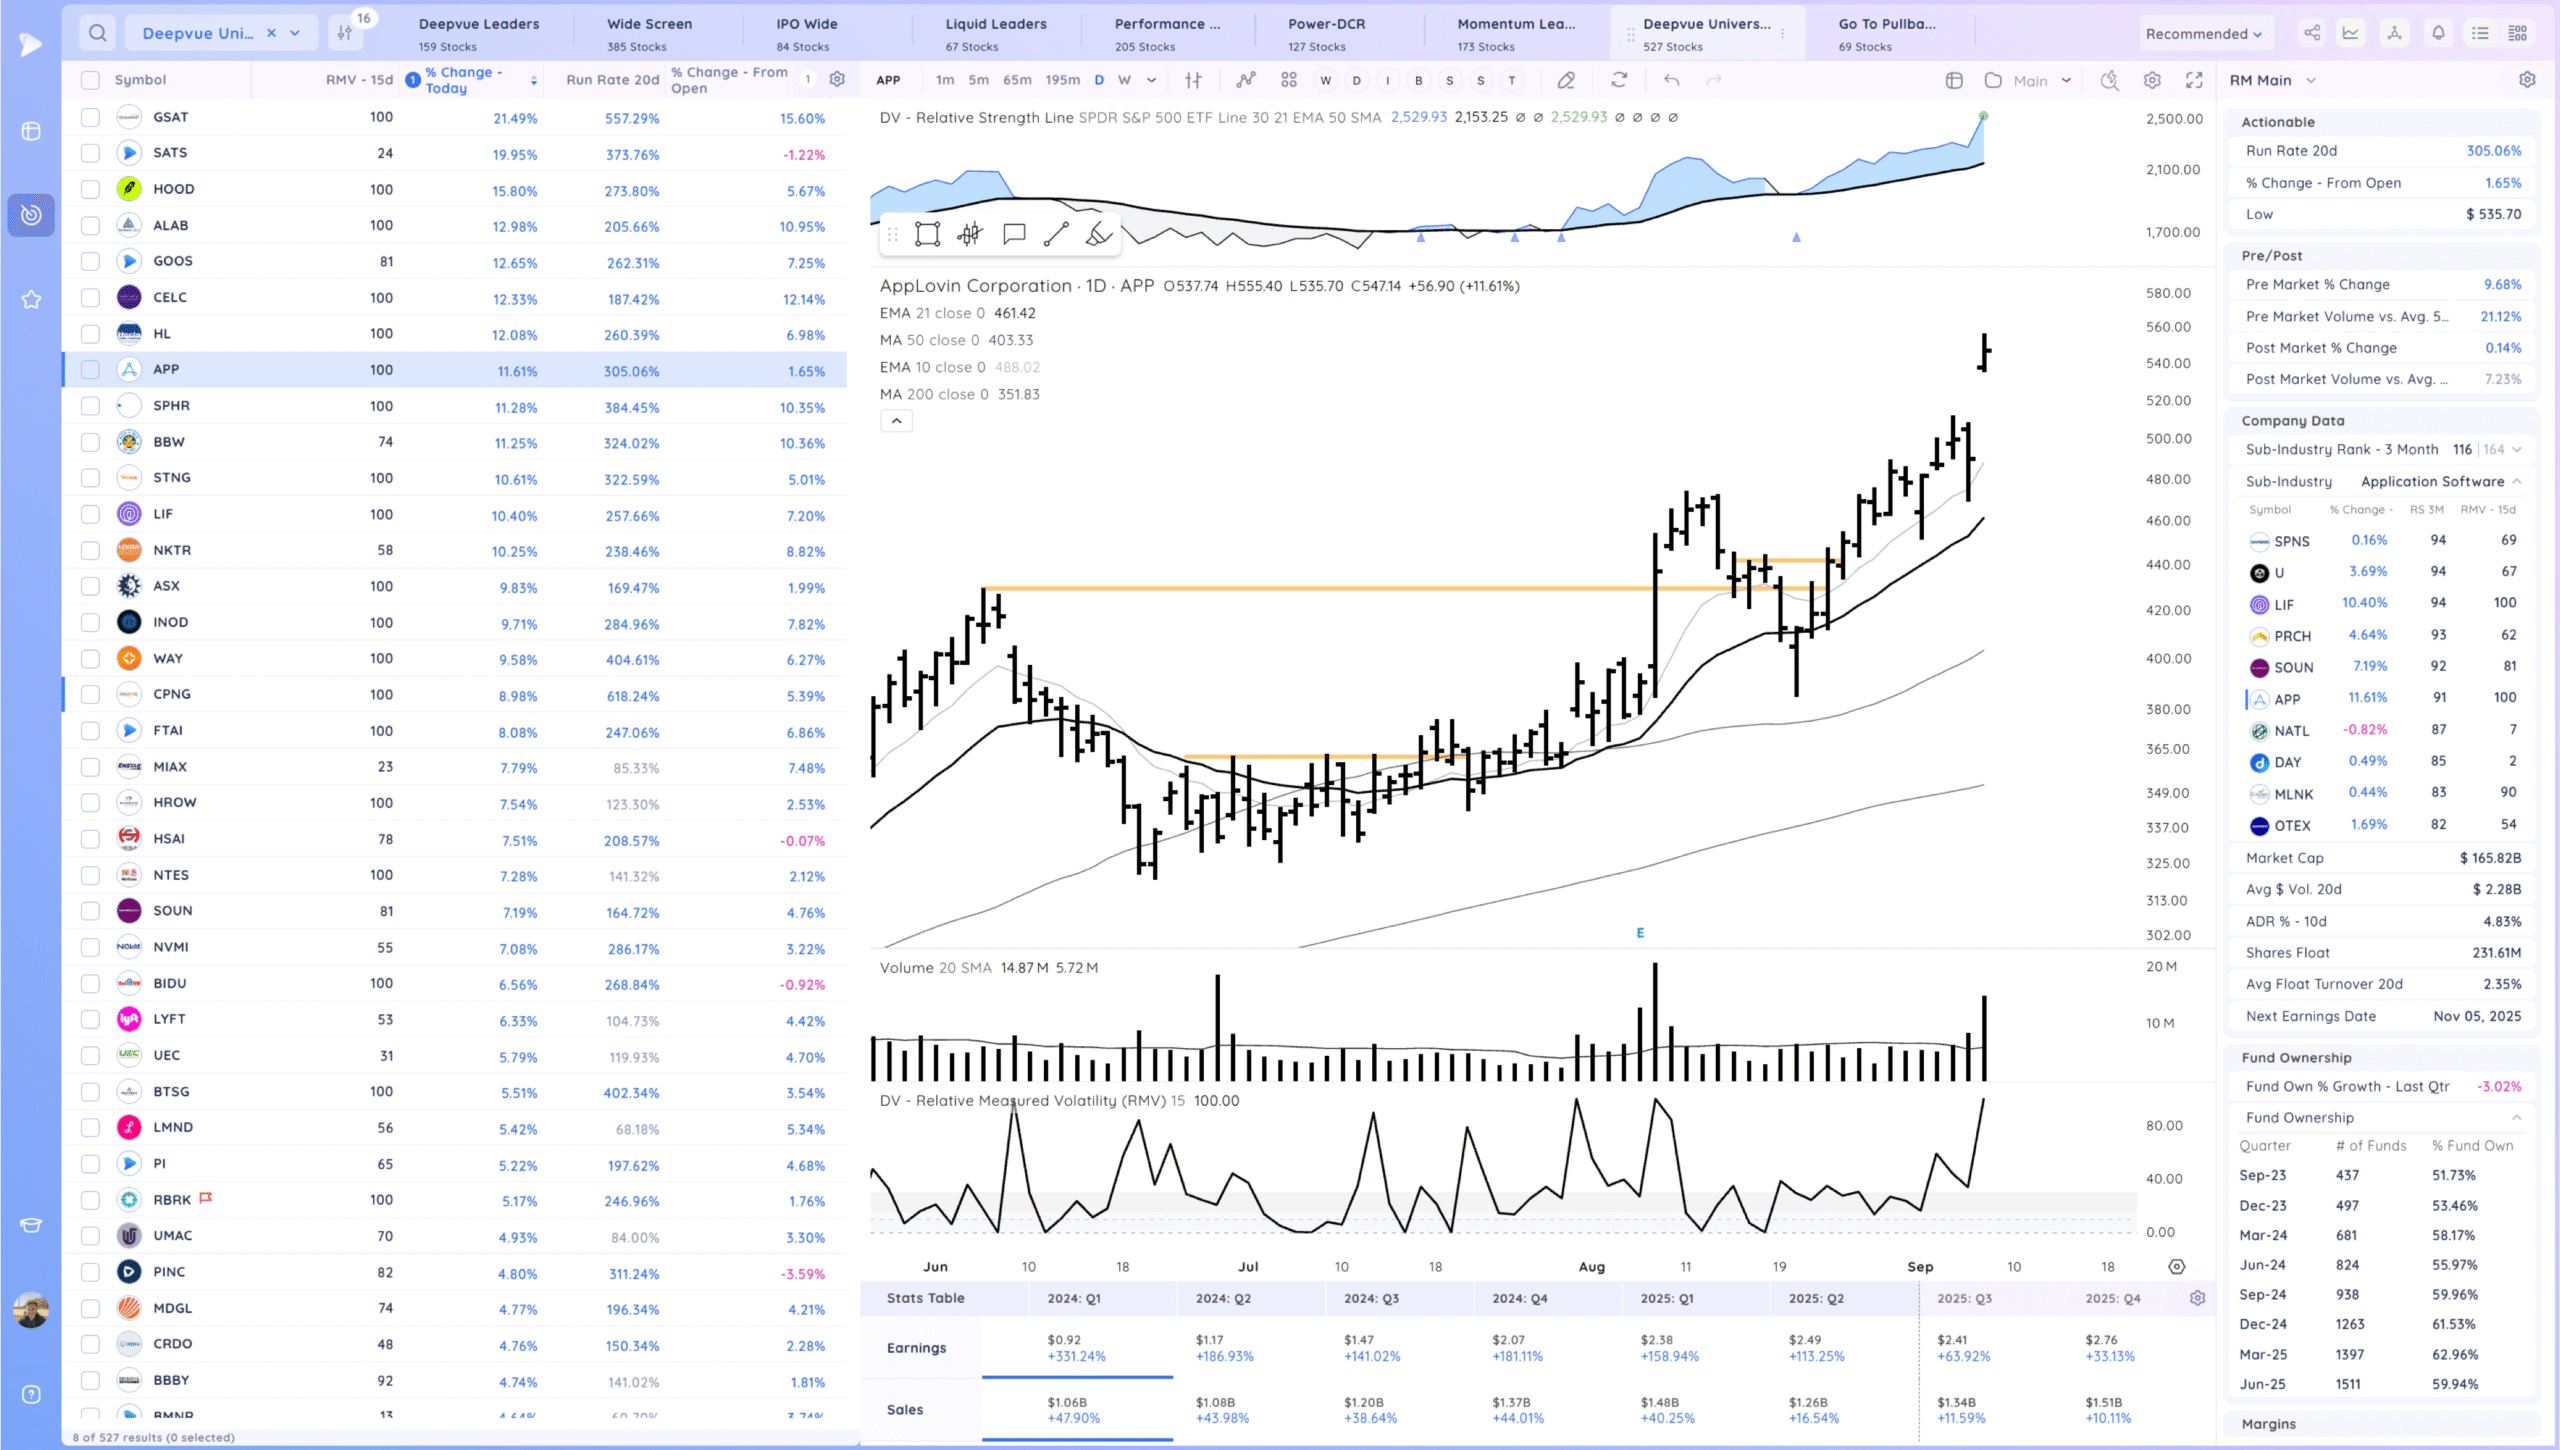2560x1450 pixels.
Task: Check the CPNG row checkbox
Action: coord(90,695)
